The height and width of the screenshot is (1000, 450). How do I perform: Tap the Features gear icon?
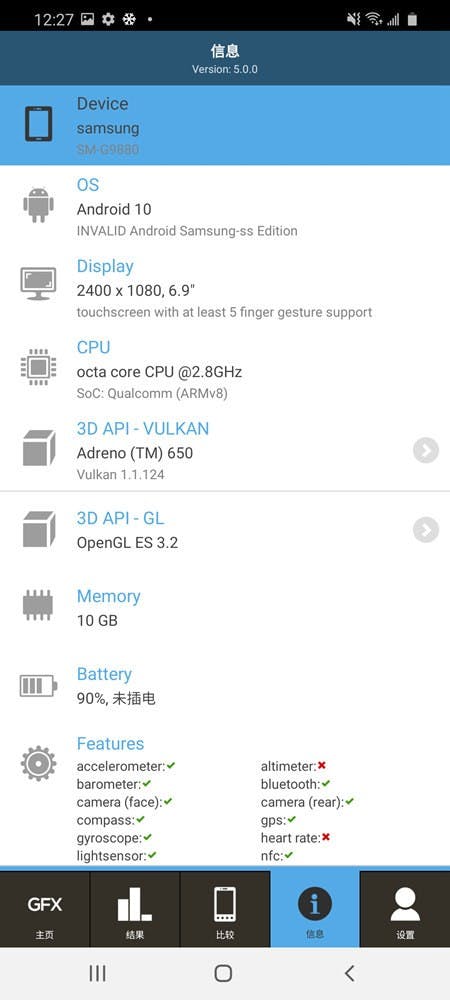[38, 763]
